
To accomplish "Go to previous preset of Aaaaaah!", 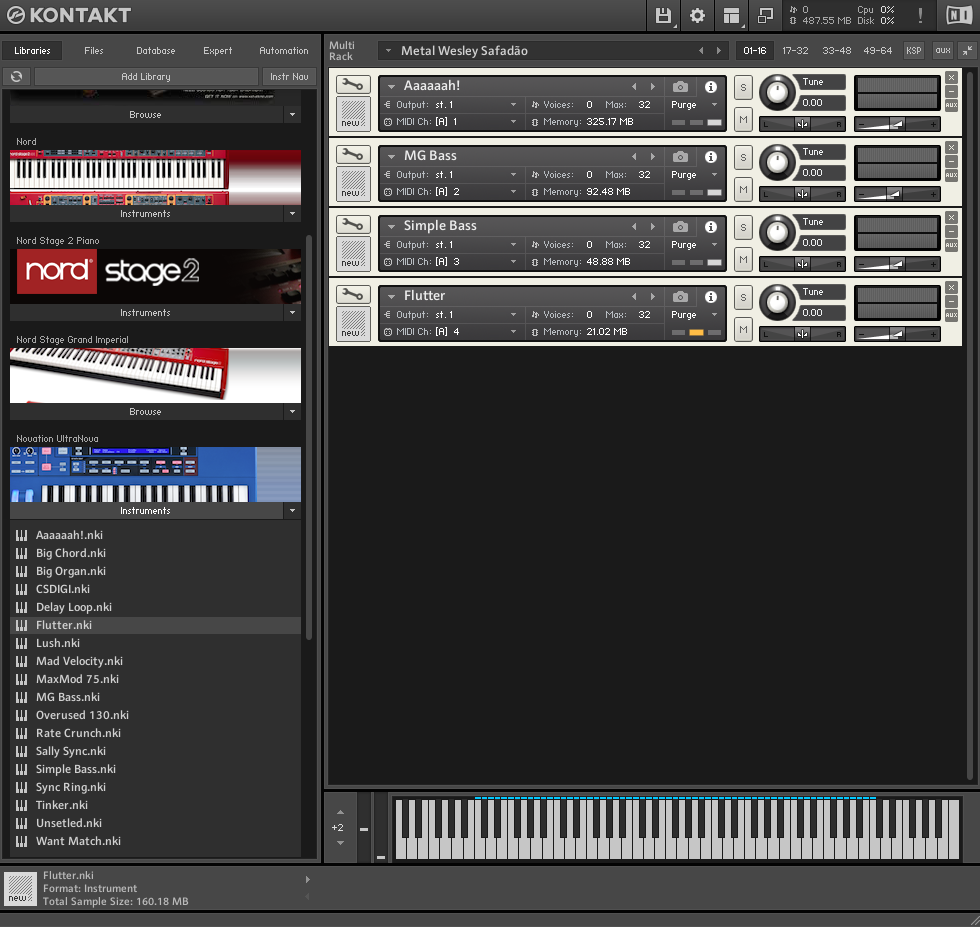I will coord(634,87).
